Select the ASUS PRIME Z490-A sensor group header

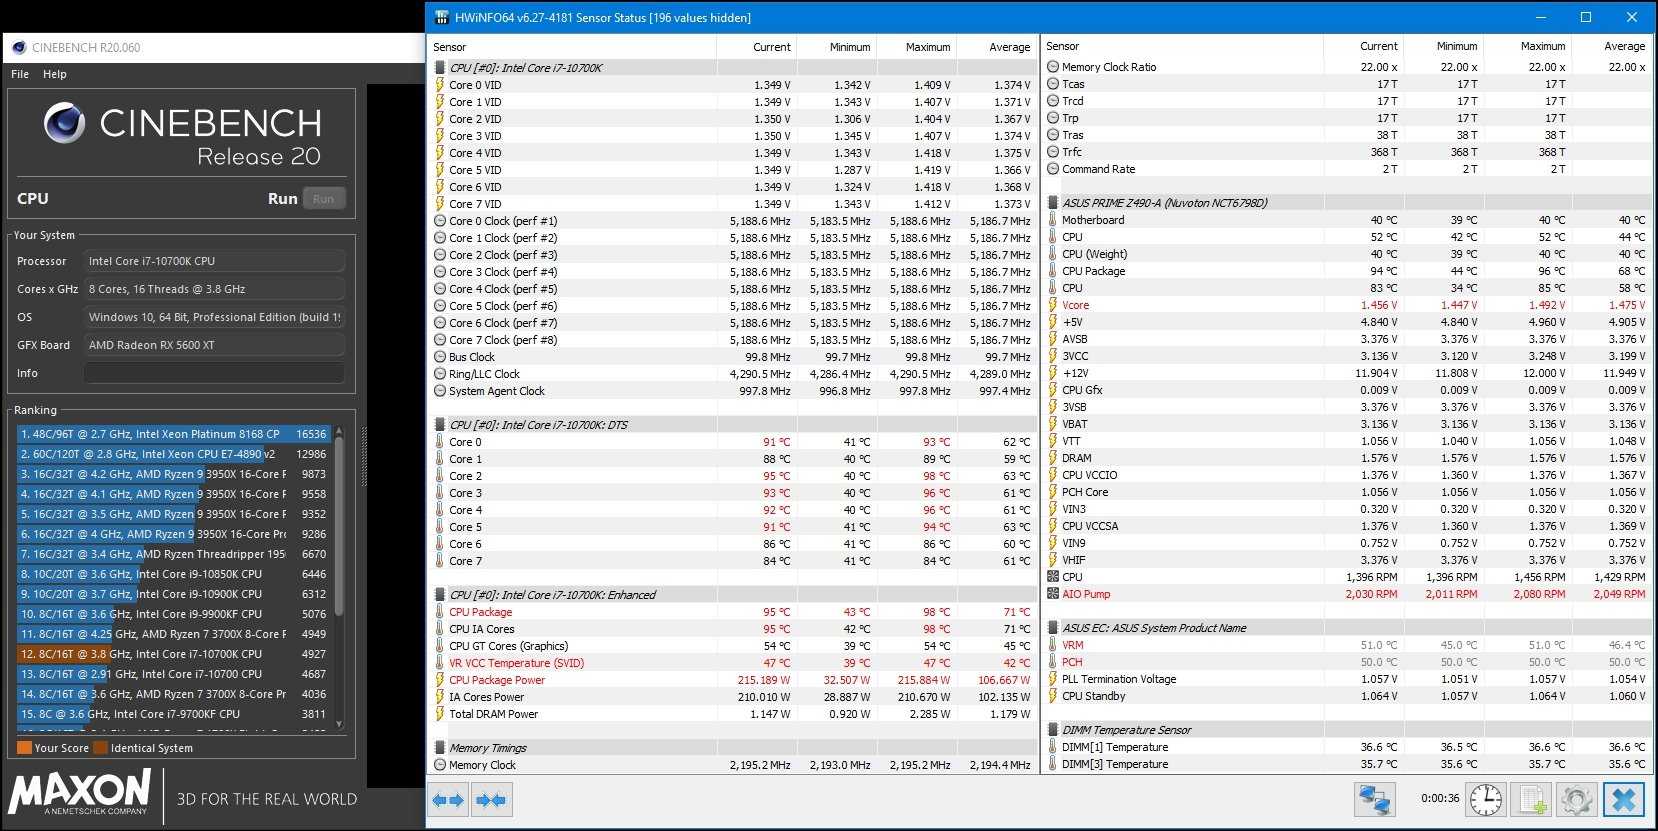pos(1164,203)
